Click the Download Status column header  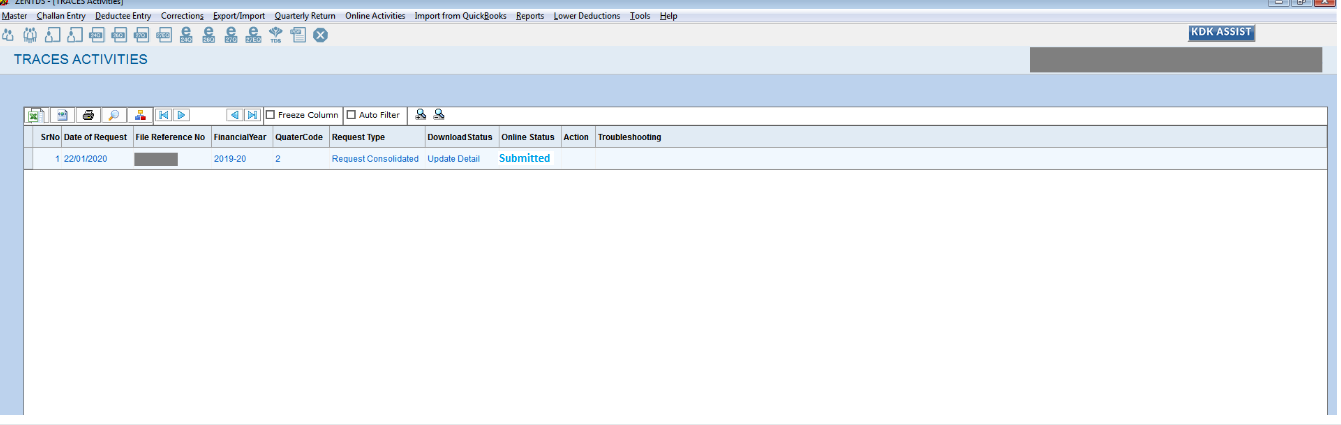point(460,137)
